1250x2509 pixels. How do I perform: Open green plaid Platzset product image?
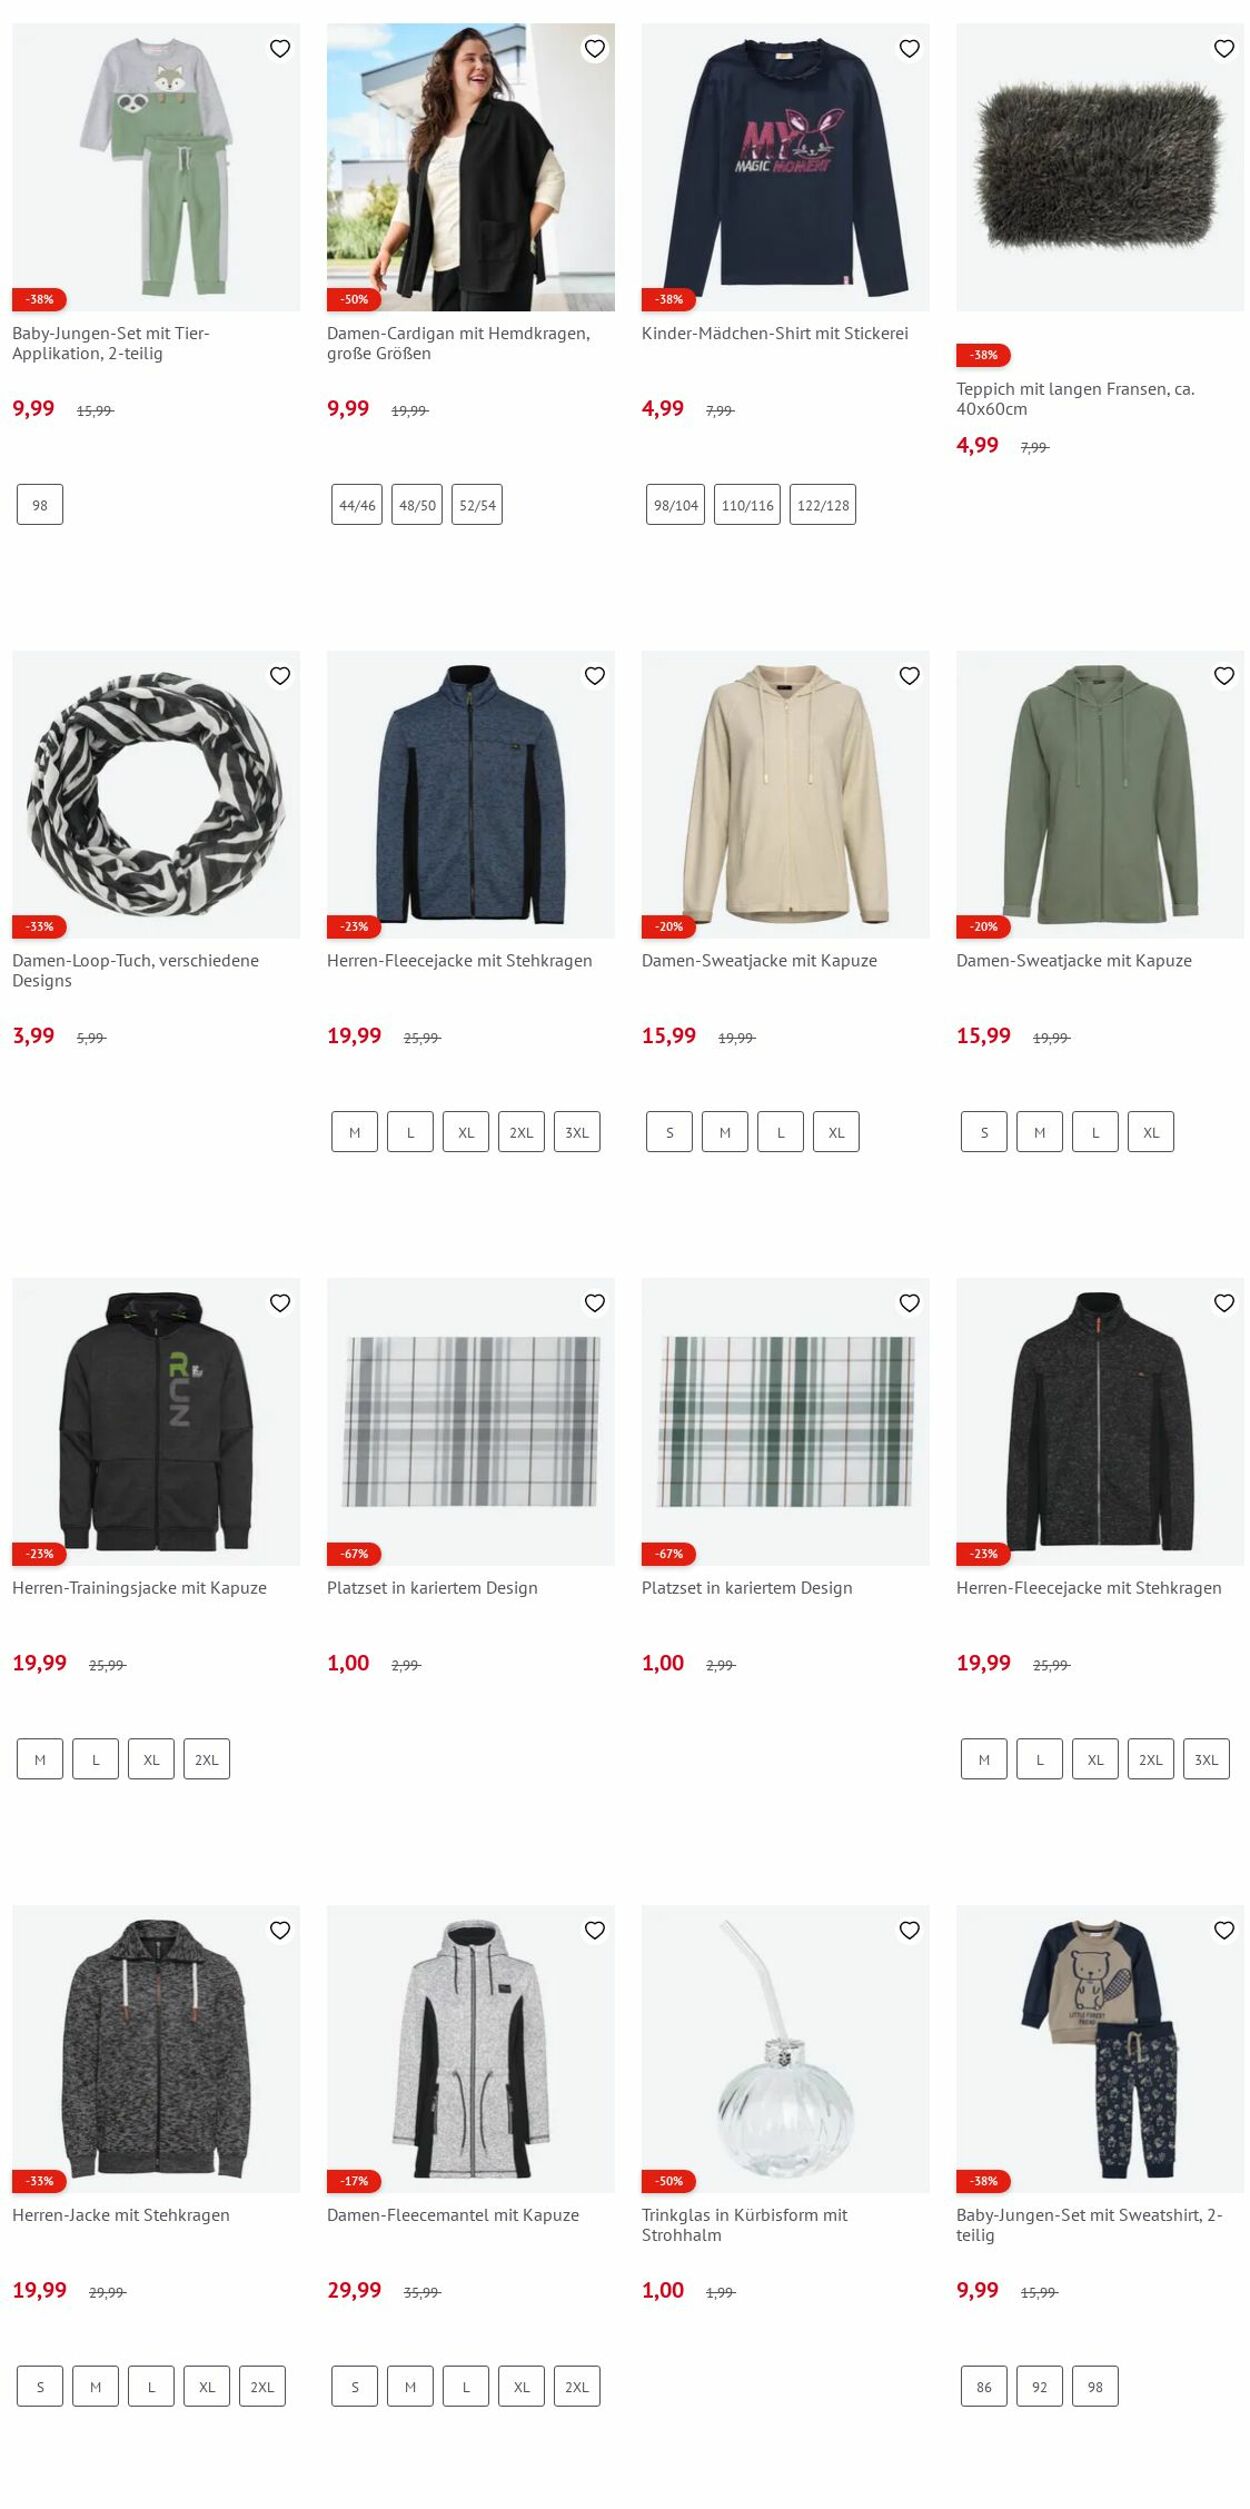click(x=785, y=1422)
